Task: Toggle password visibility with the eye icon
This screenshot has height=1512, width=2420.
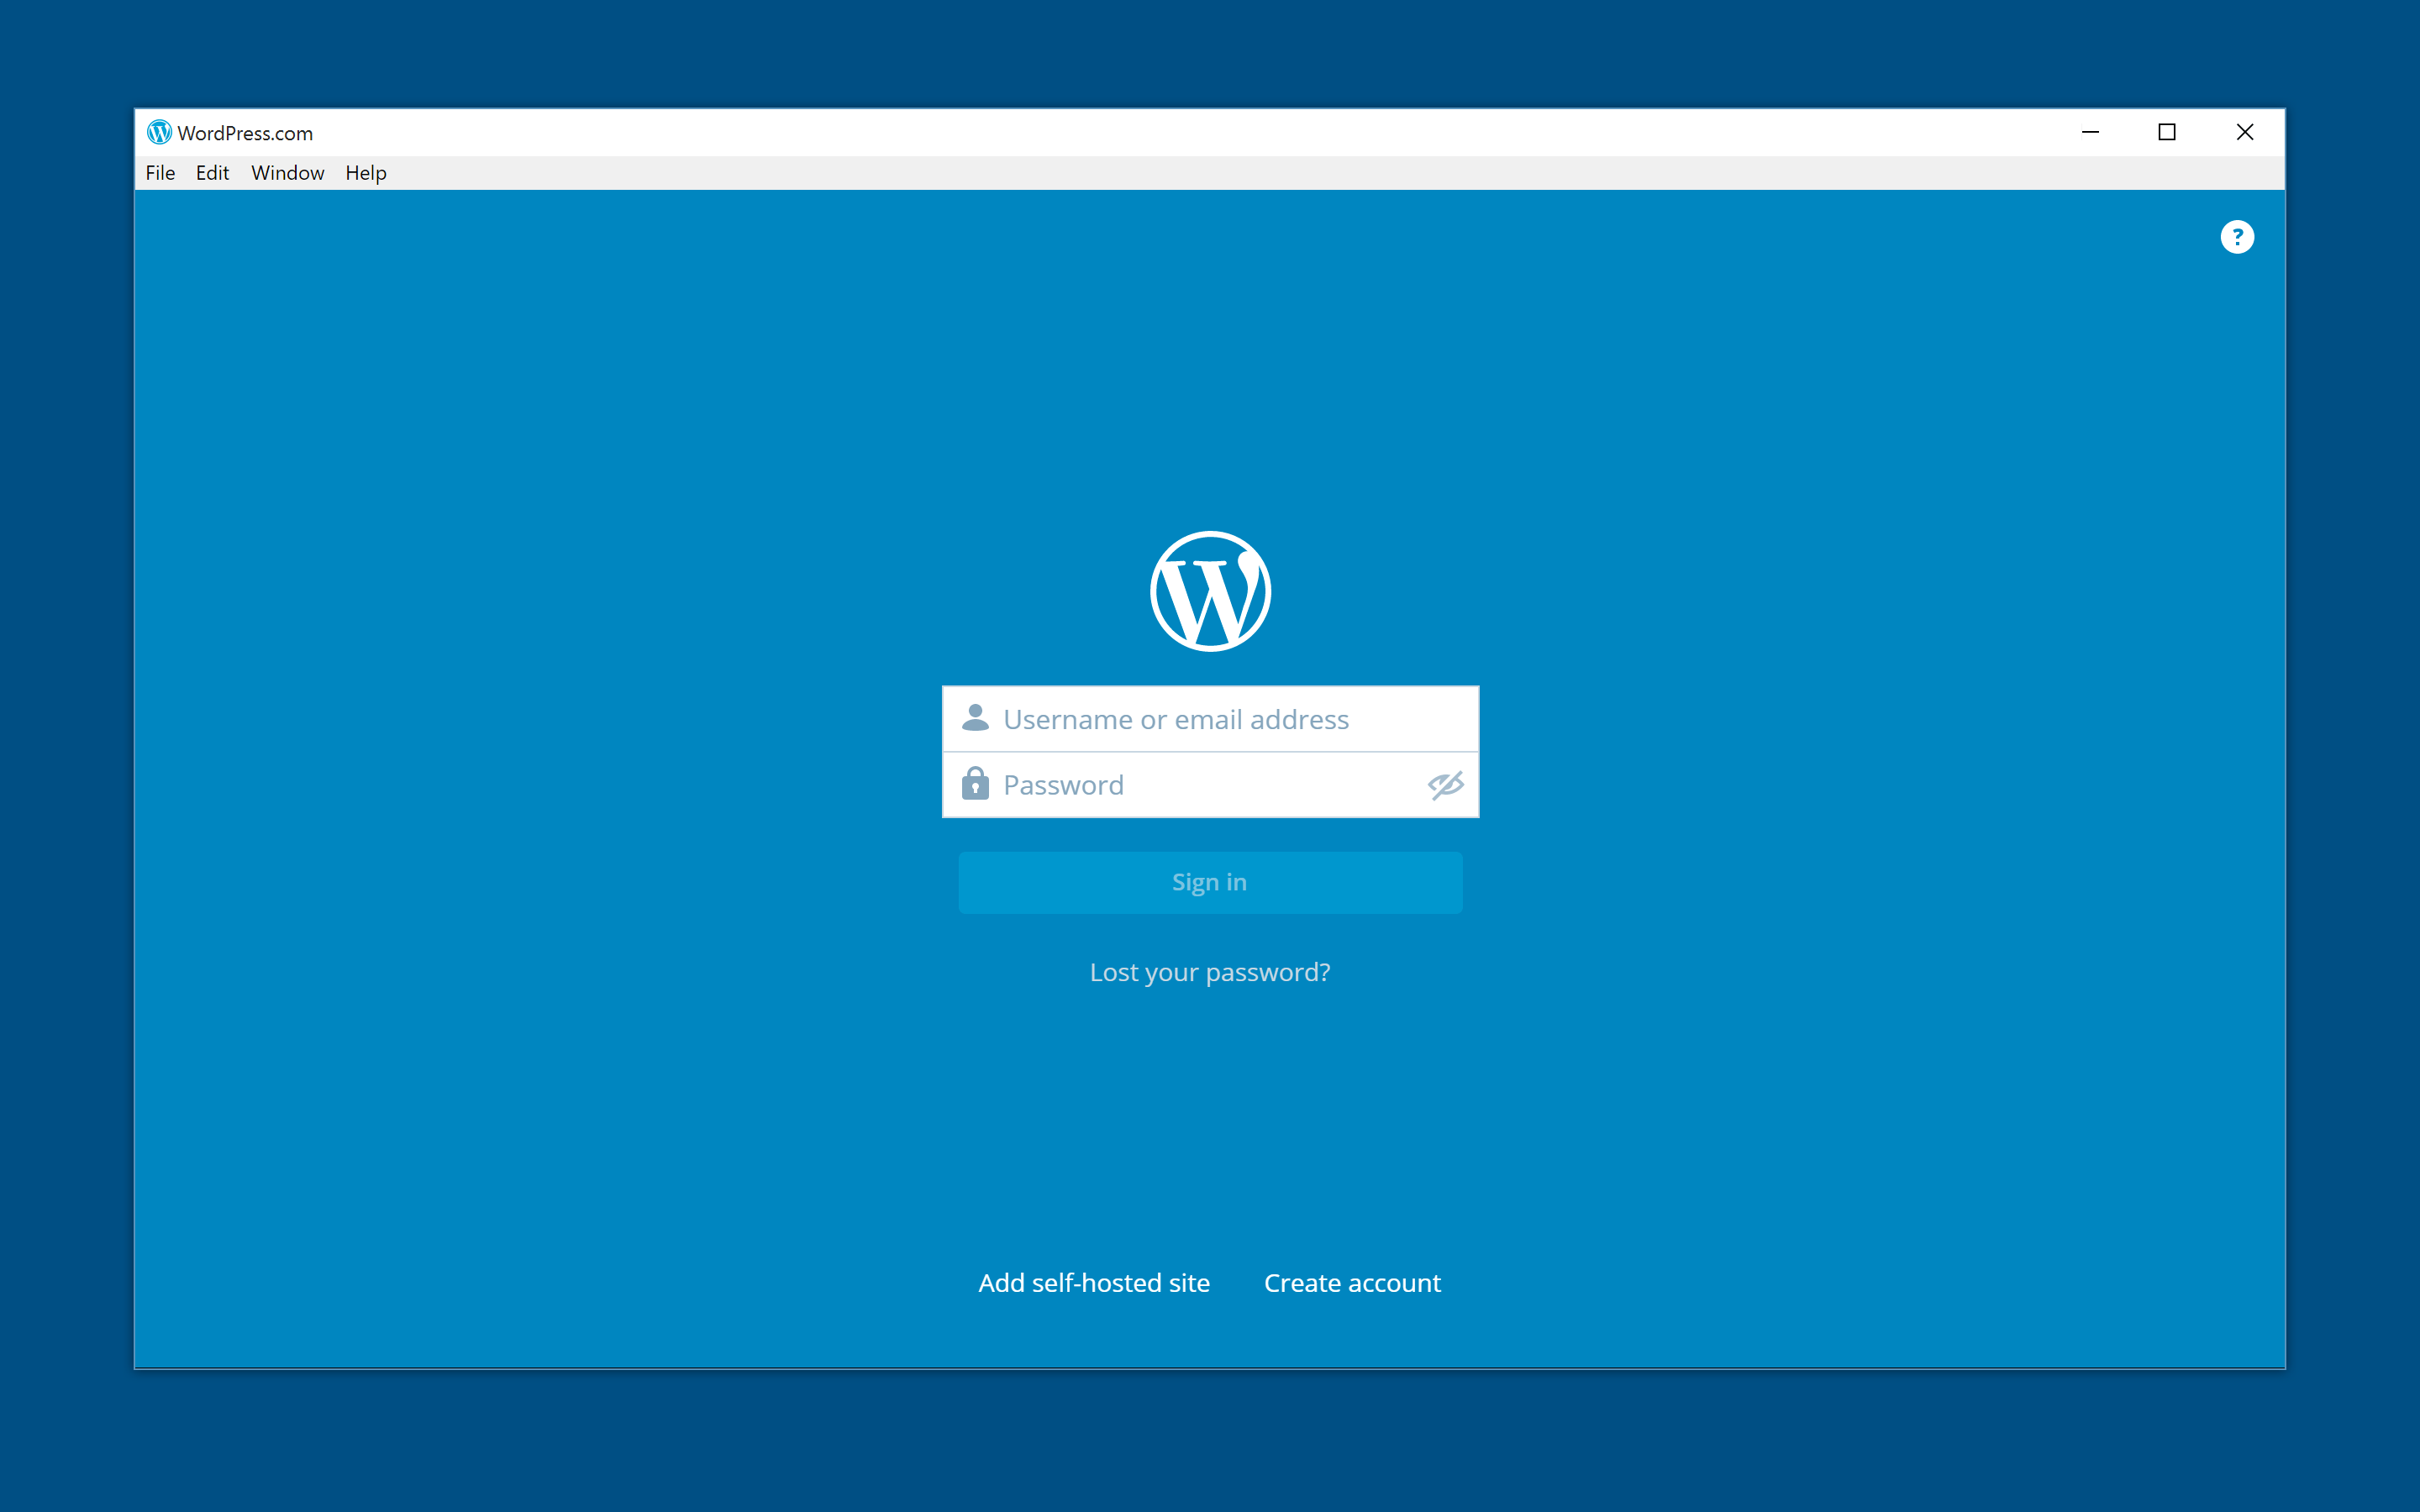Action: [x=1446, y=785]
